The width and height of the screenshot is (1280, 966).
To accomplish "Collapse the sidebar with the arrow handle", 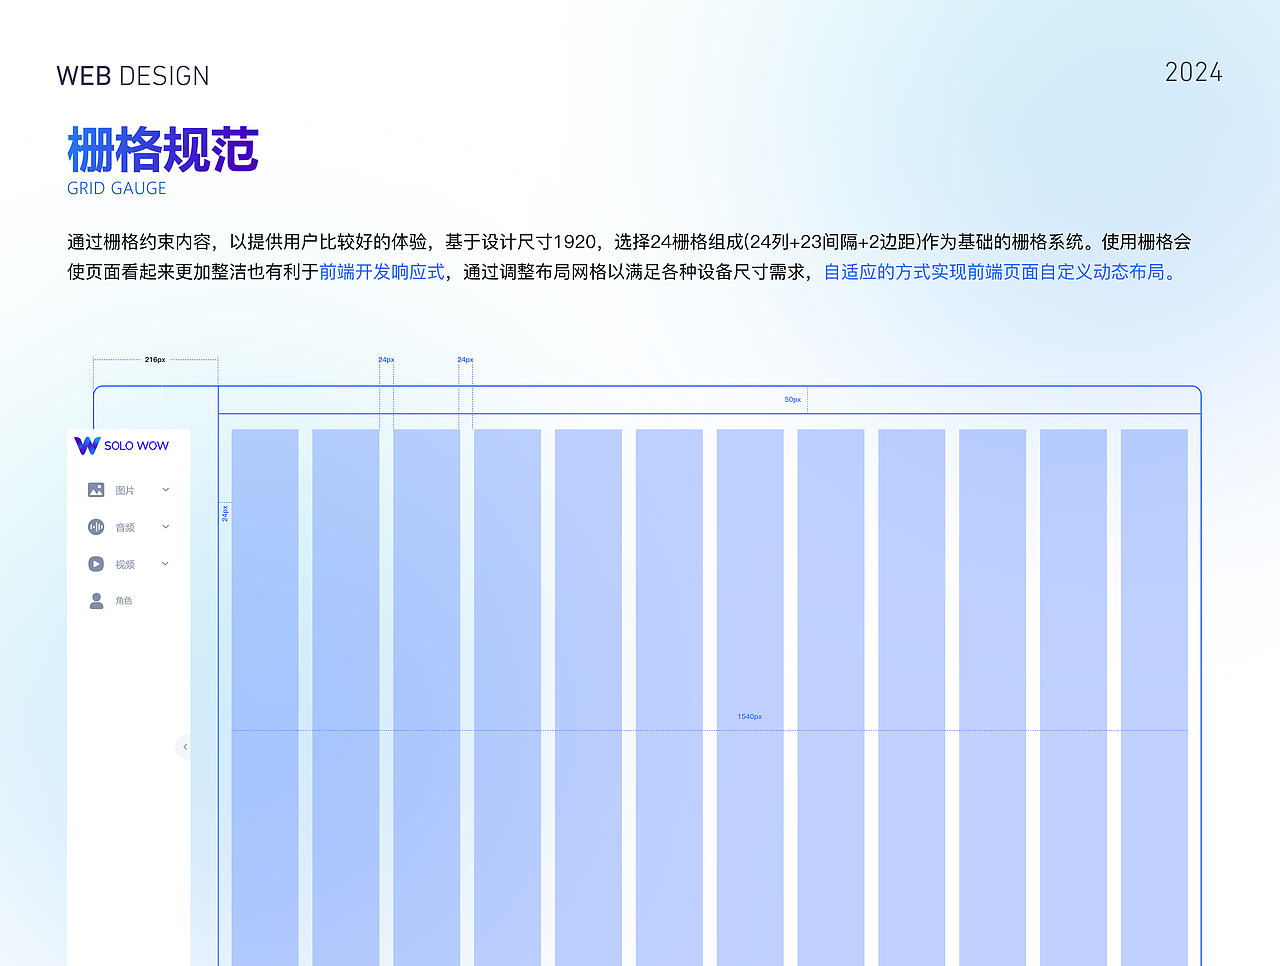I will (184, 747).
